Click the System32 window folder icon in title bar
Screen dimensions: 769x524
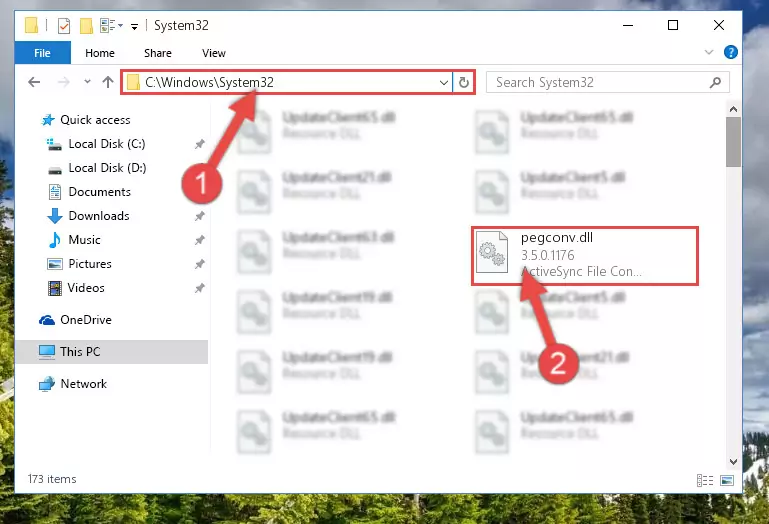(31, 25)
